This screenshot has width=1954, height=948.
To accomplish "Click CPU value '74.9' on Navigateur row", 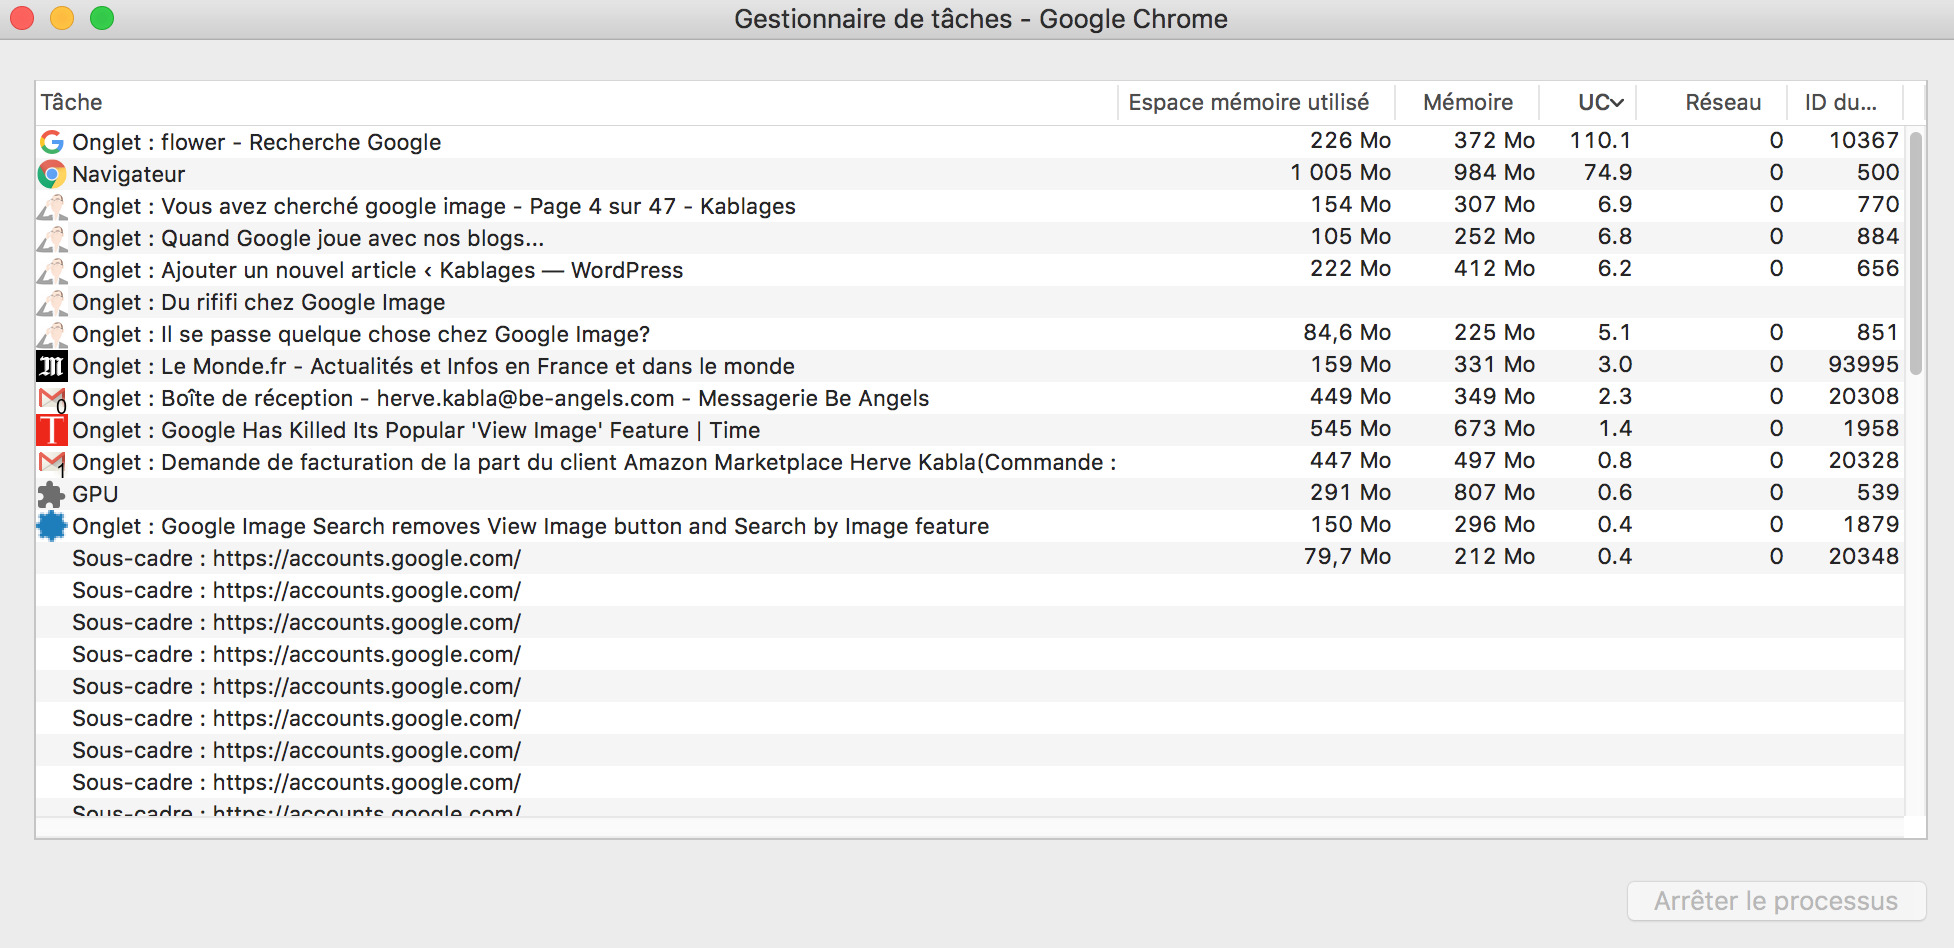I will point(1608,172).
